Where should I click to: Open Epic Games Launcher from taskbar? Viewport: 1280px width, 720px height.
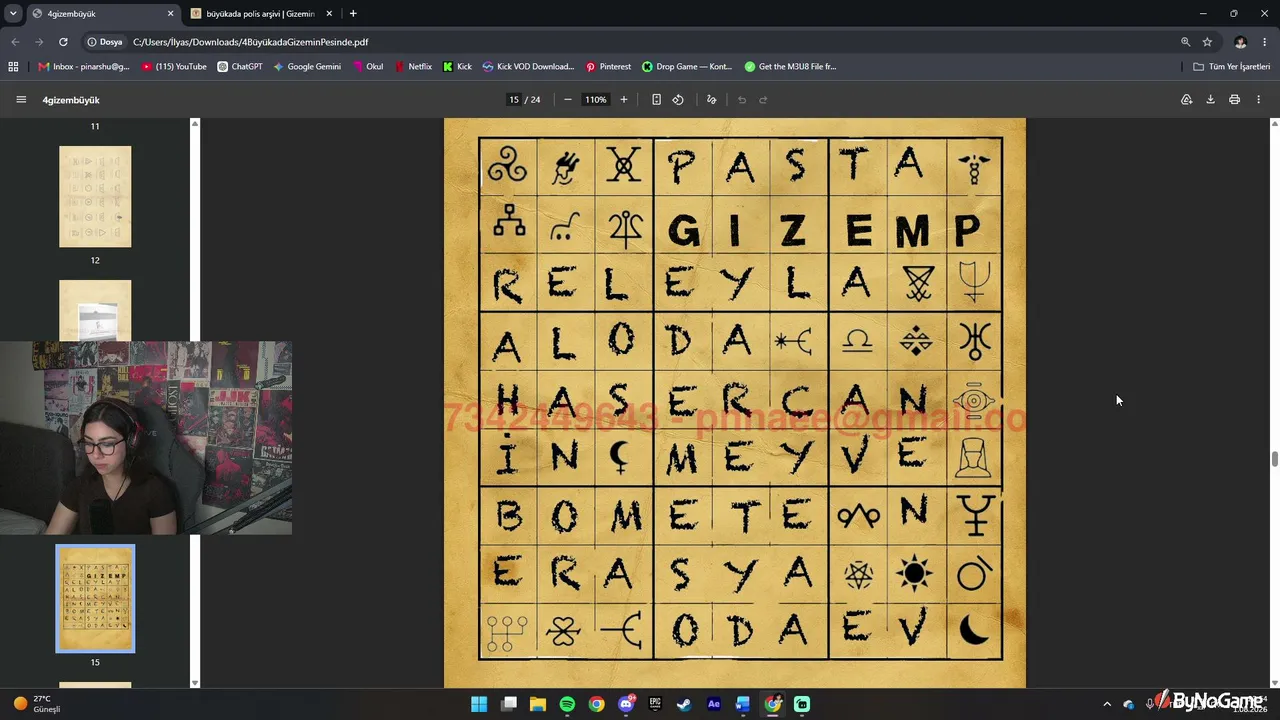tap(655, 704)
